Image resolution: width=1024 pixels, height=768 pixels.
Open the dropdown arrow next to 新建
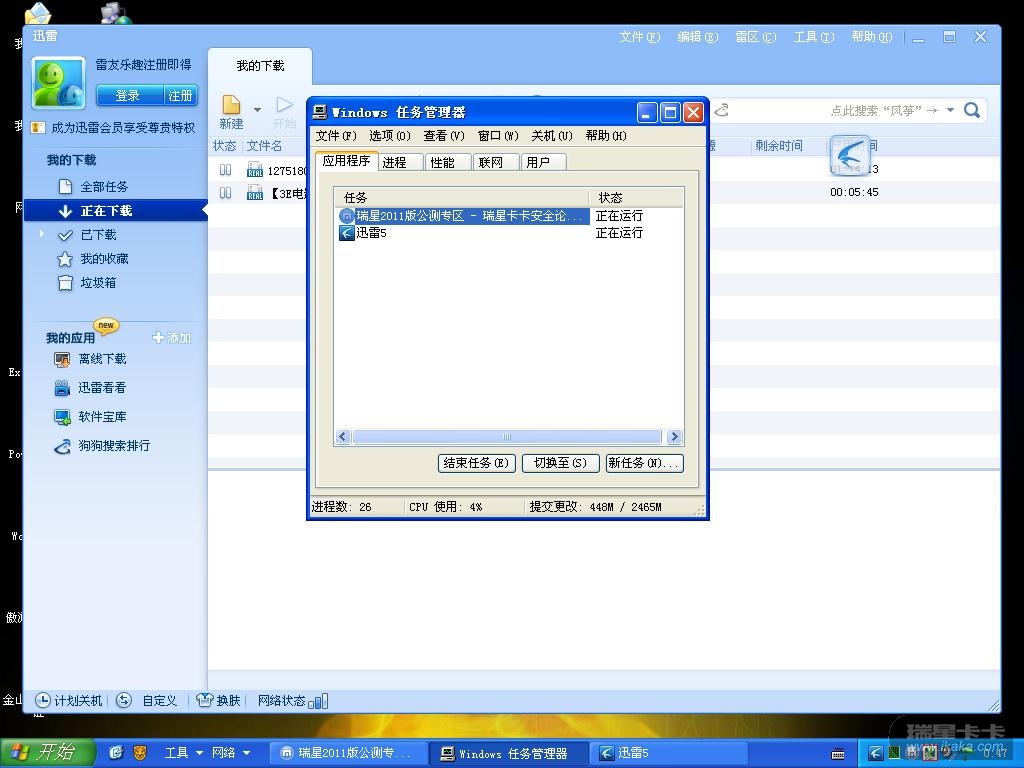pos(257,110)
